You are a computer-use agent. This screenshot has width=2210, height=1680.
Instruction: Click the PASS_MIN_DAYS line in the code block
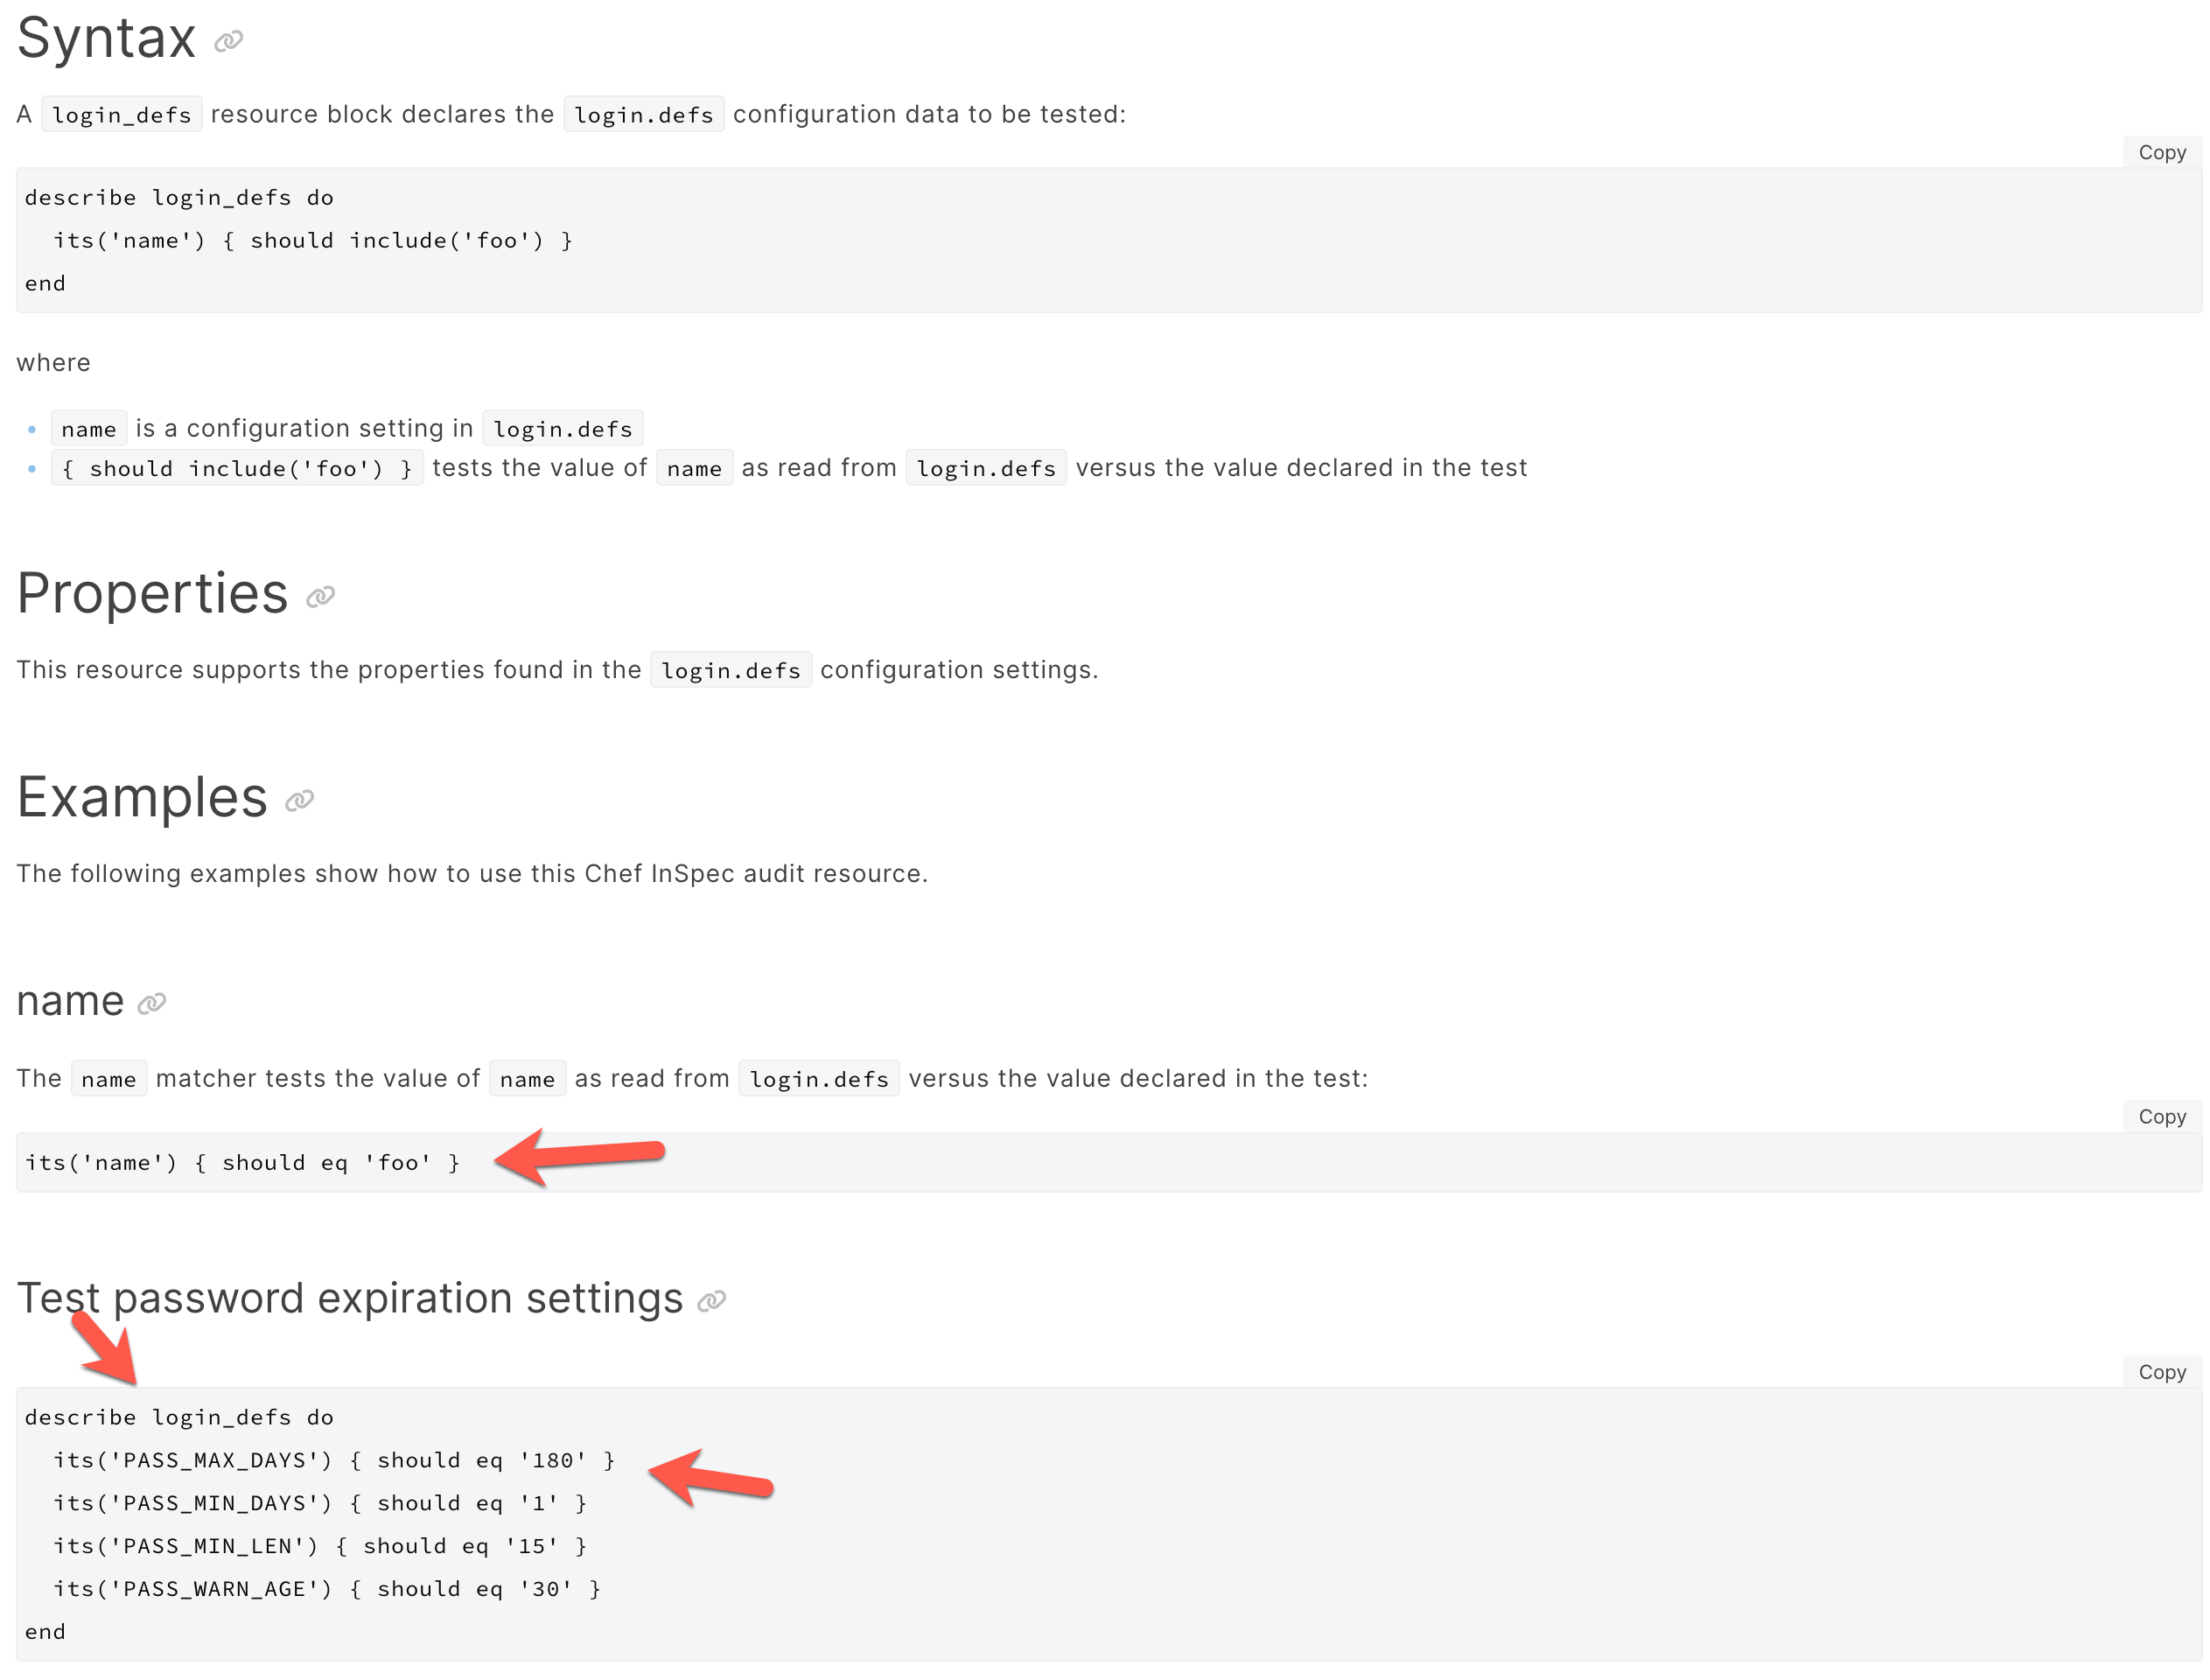pos(319,1504)
